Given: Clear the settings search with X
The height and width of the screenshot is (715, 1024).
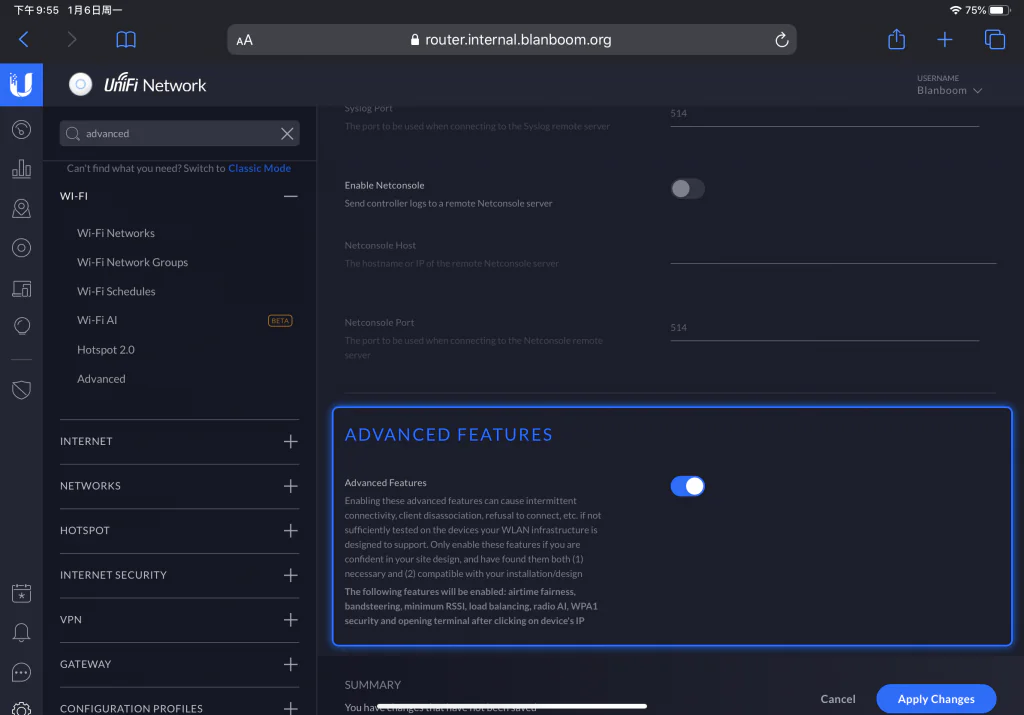Looking at the screenshot, I should point(287,134).
